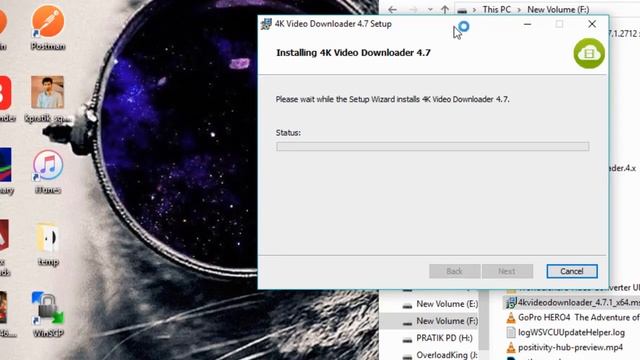Select 4kvideodownloader_4.7.1_x64 installer file
The width and height of the screenshot is (640, 360).
click(572, 302)
